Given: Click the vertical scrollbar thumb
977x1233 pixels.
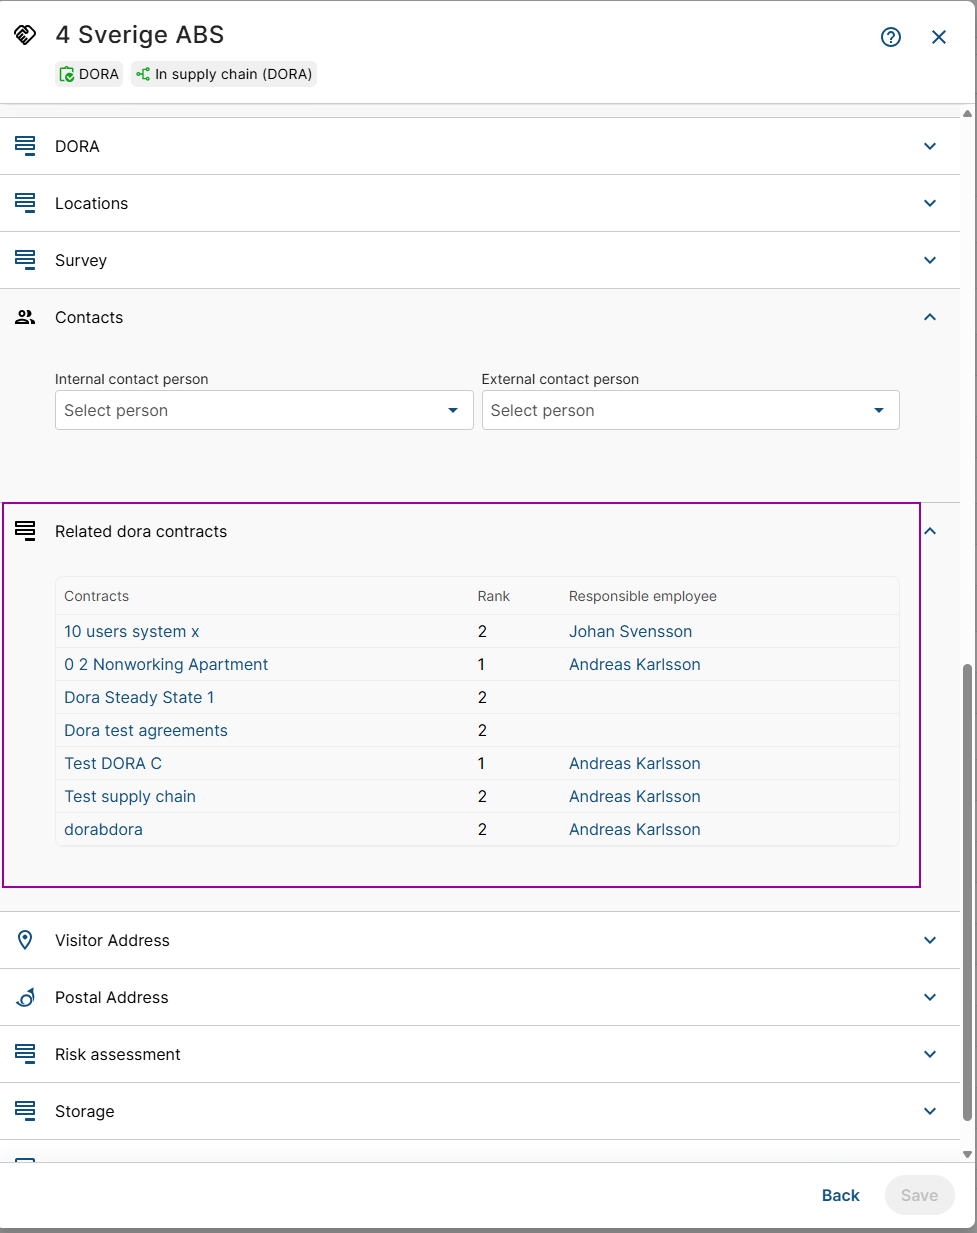Looking at the screenshot, I should coord(967,890).
